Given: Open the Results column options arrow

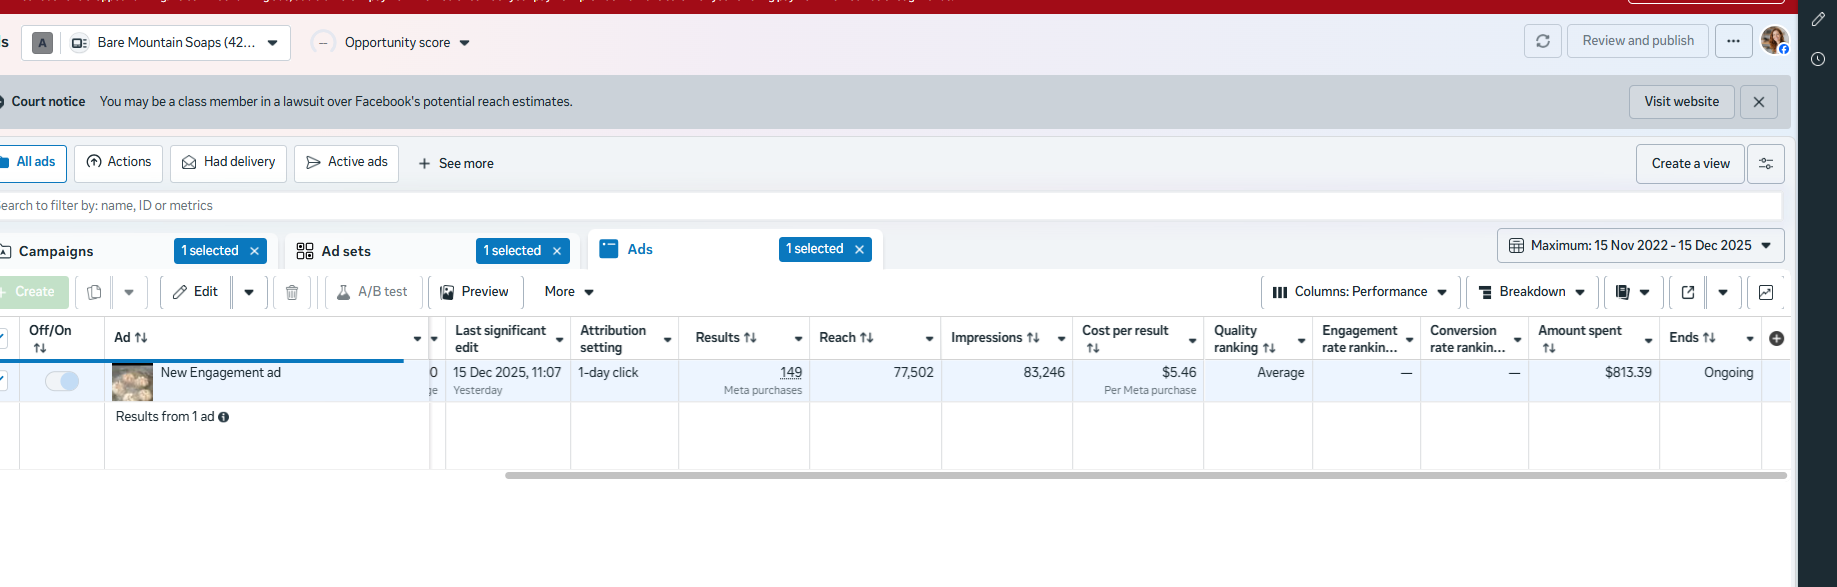Looking at the screenshot, I should tap(798, 339).
